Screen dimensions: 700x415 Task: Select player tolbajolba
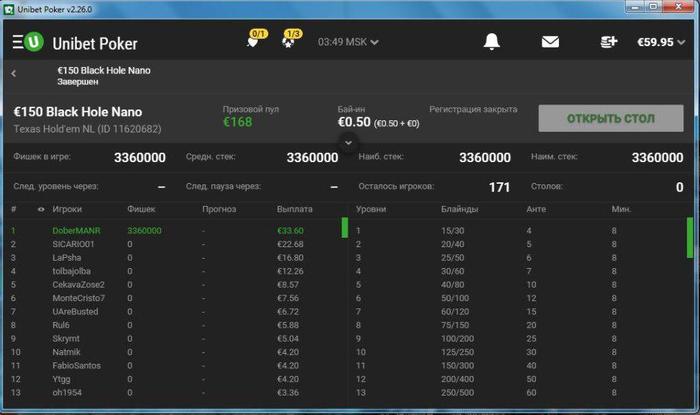coord(71,271)
